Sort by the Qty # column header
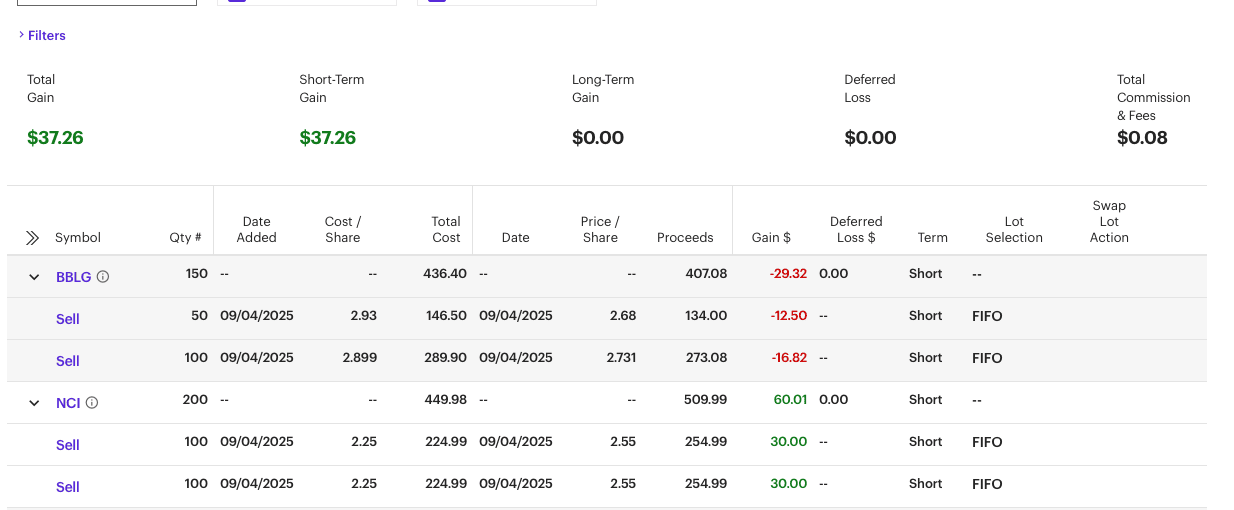Screen dimensions: 1234x510 coord(185,238)
